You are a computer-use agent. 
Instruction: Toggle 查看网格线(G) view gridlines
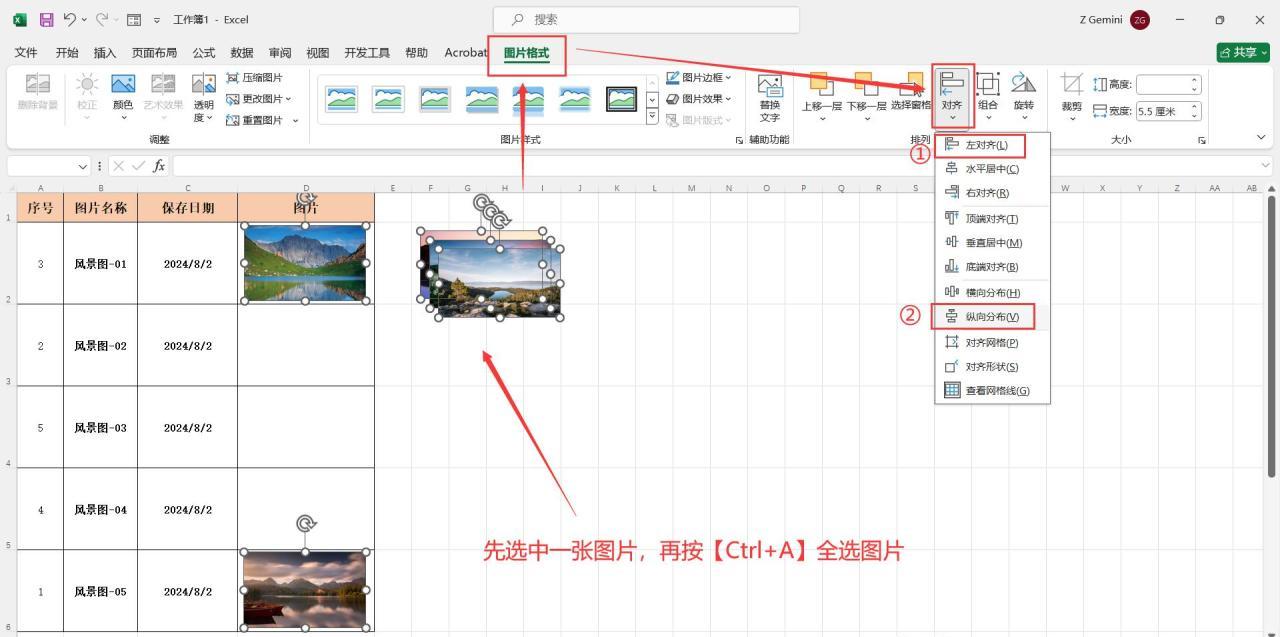click(x=992, y=391)
